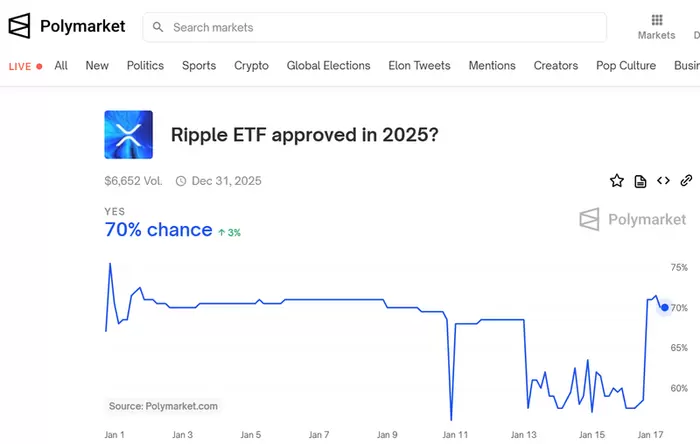Favorite this market with the star icon
The image size is (700, 444).
[617, 181]
